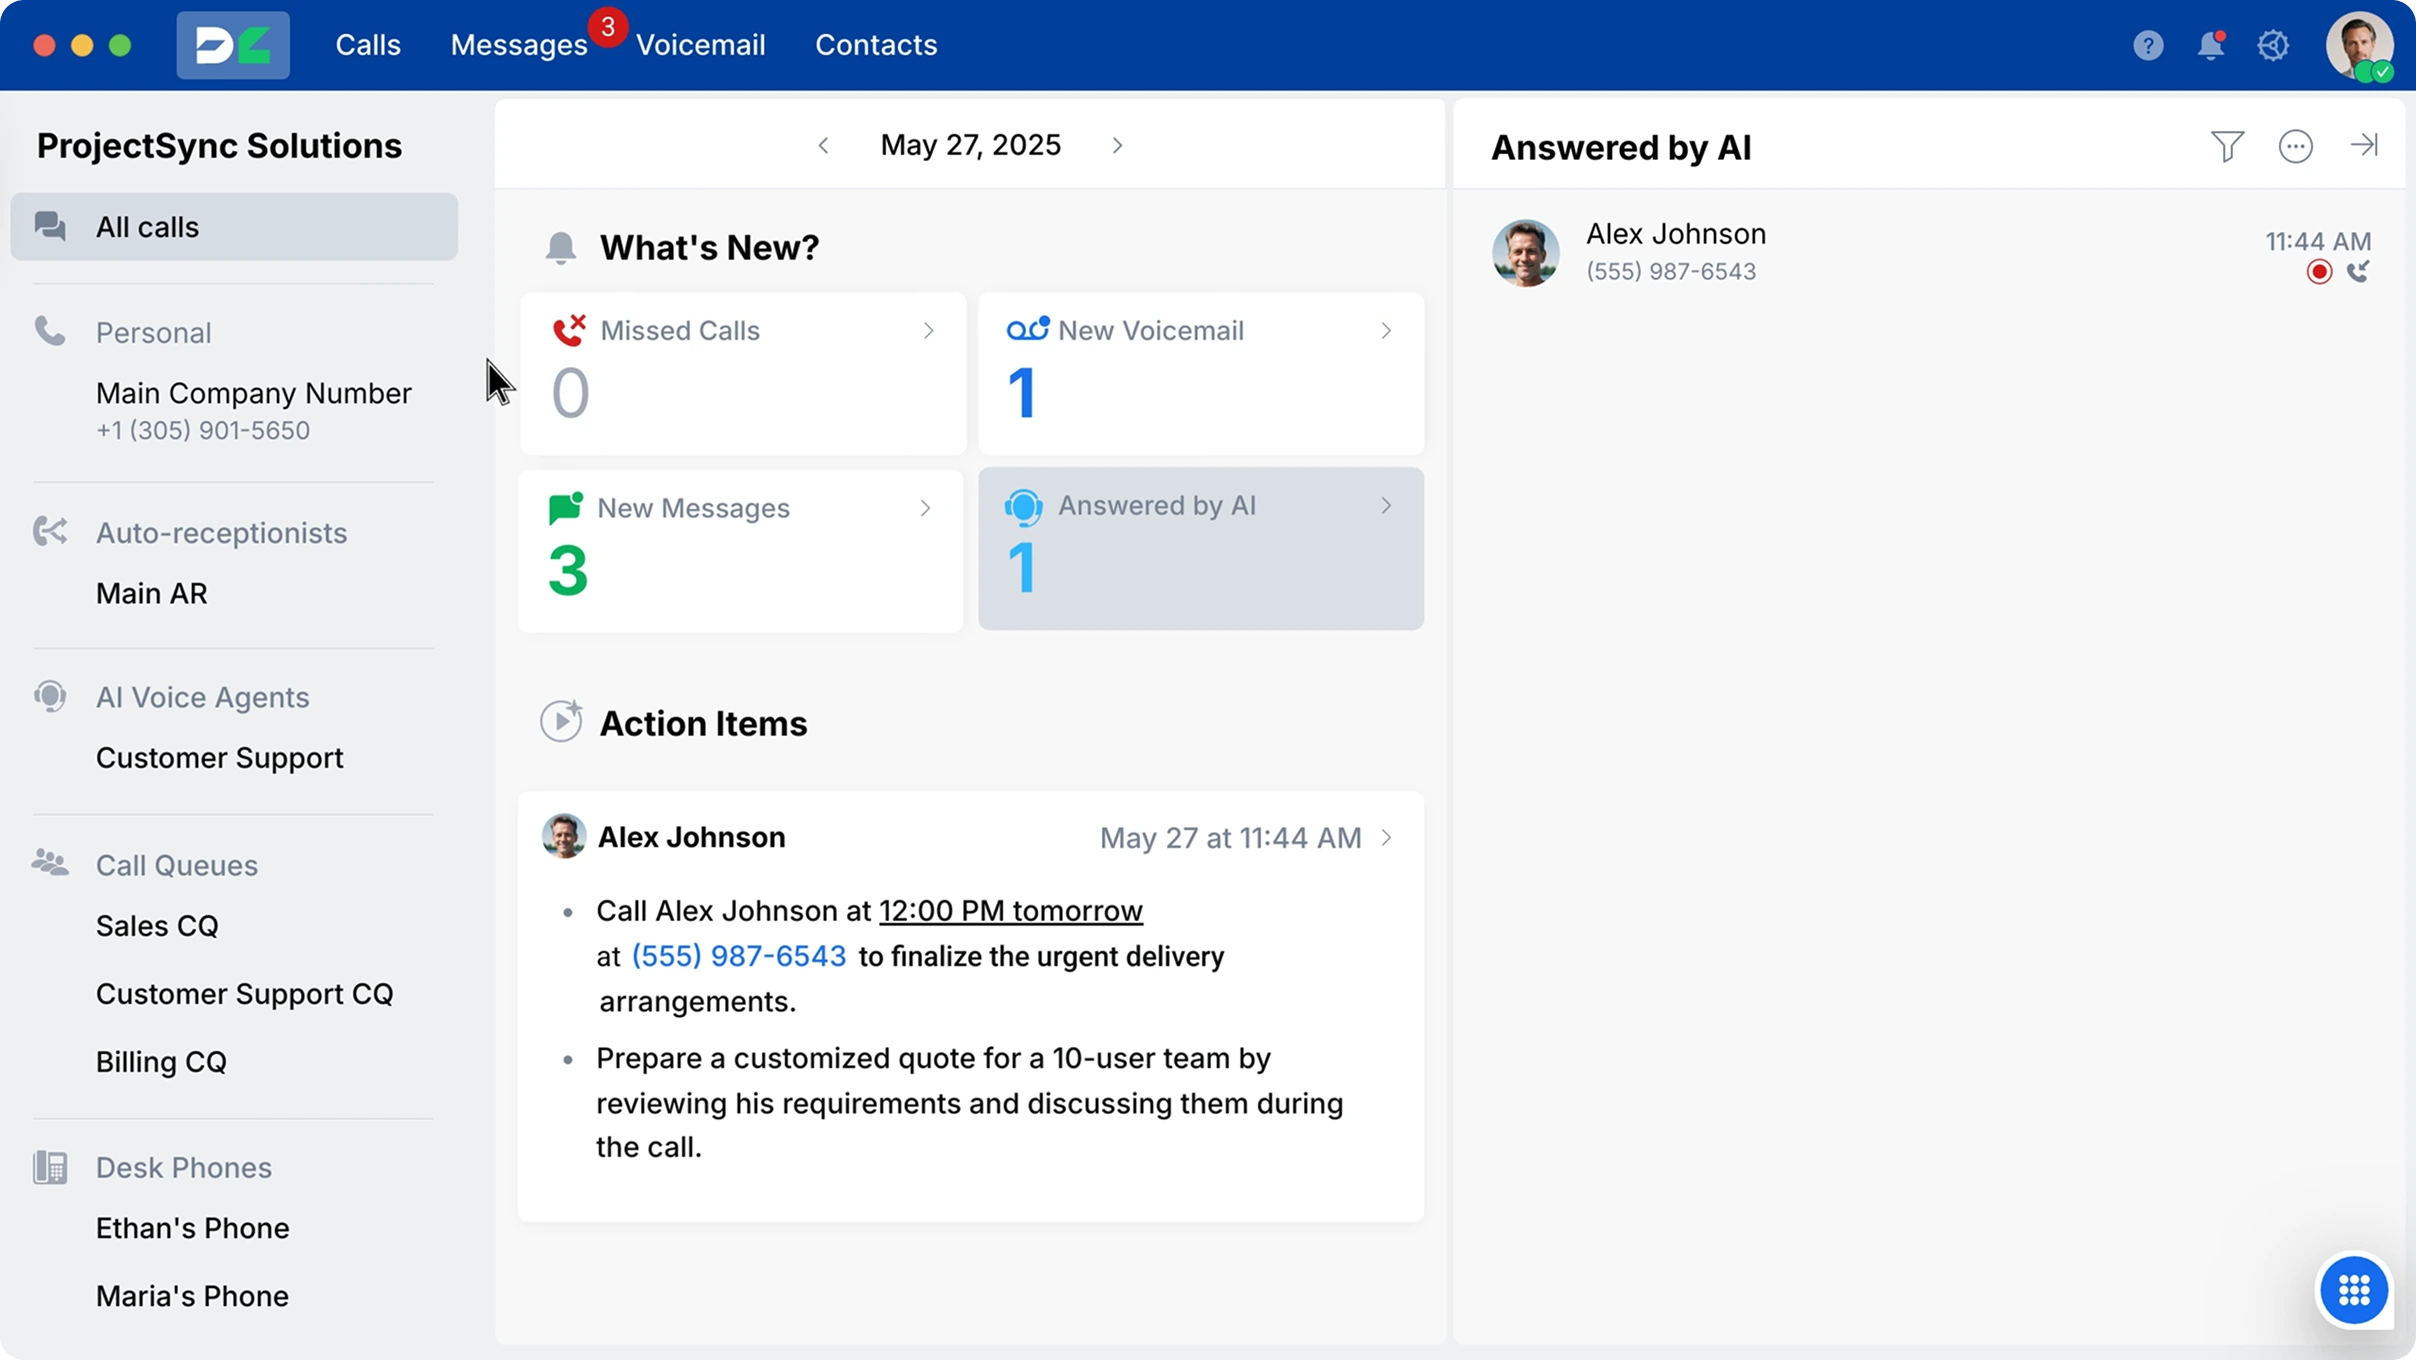Click the red recording icon on Alex's call
The image size is (2416, 1360).
pyautogui.click(x=2319, y=272)
